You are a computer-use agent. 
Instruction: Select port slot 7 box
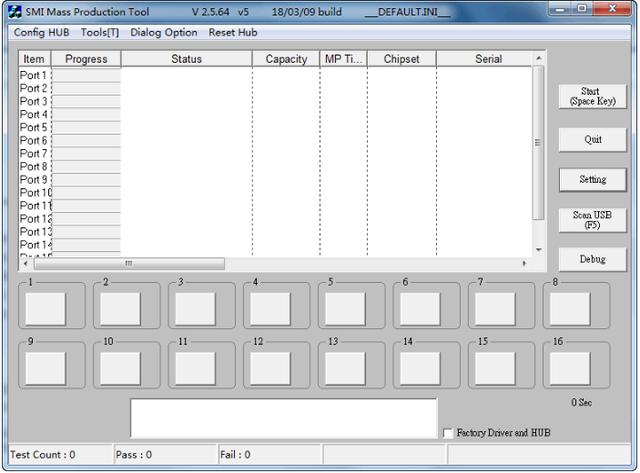click(495, 309)
